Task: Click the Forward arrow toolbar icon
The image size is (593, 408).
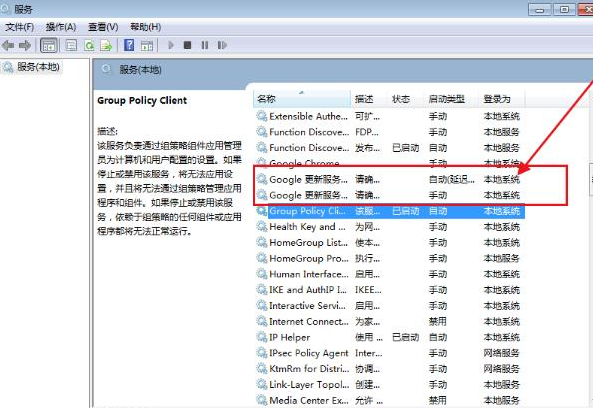Action: coord(25,46)
